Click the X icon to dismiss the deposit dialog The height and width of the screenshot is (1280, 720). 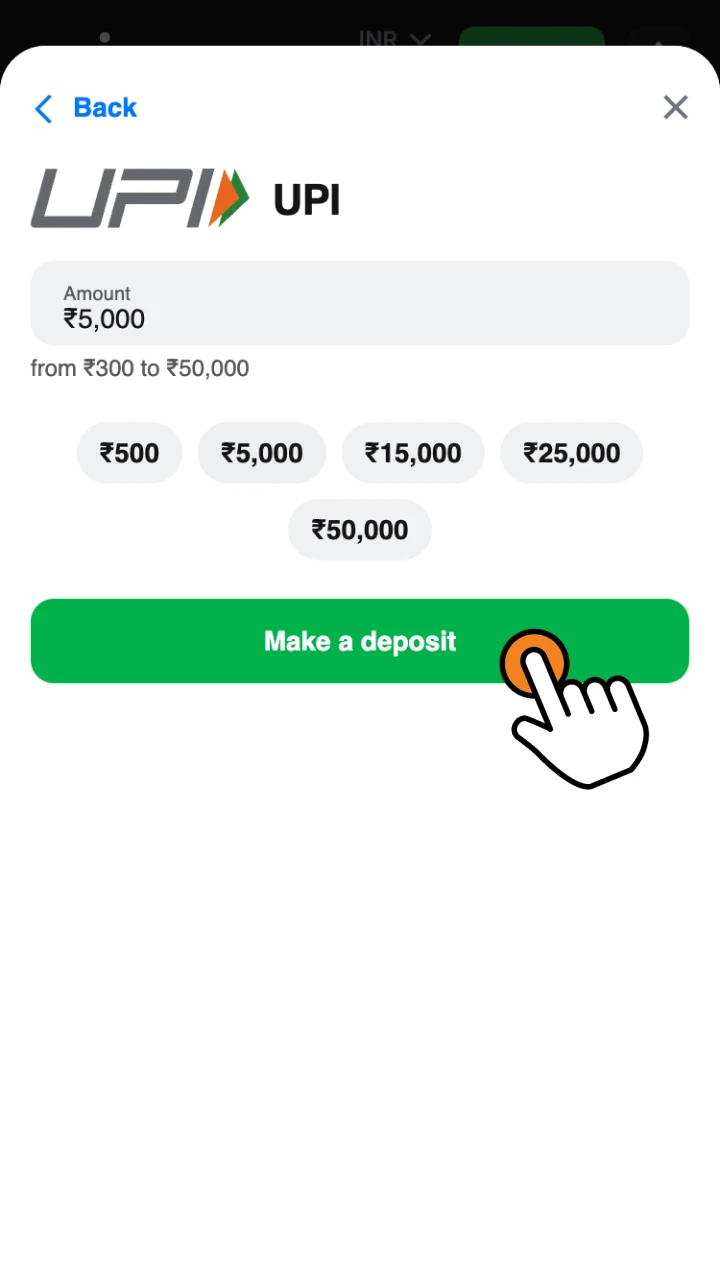675,107
